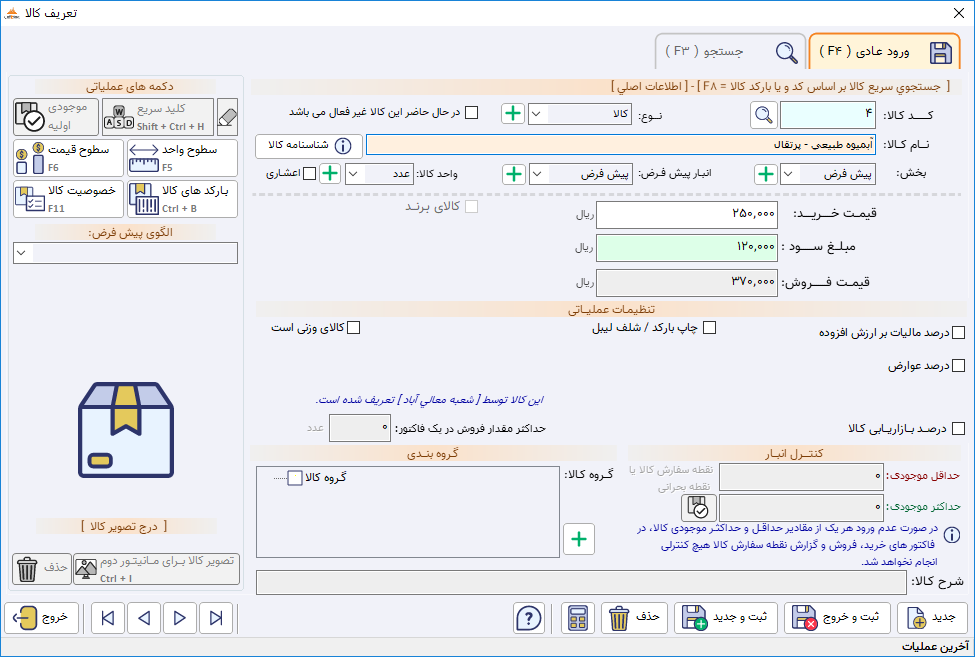Go to the previous record arrow

point(144,618)
